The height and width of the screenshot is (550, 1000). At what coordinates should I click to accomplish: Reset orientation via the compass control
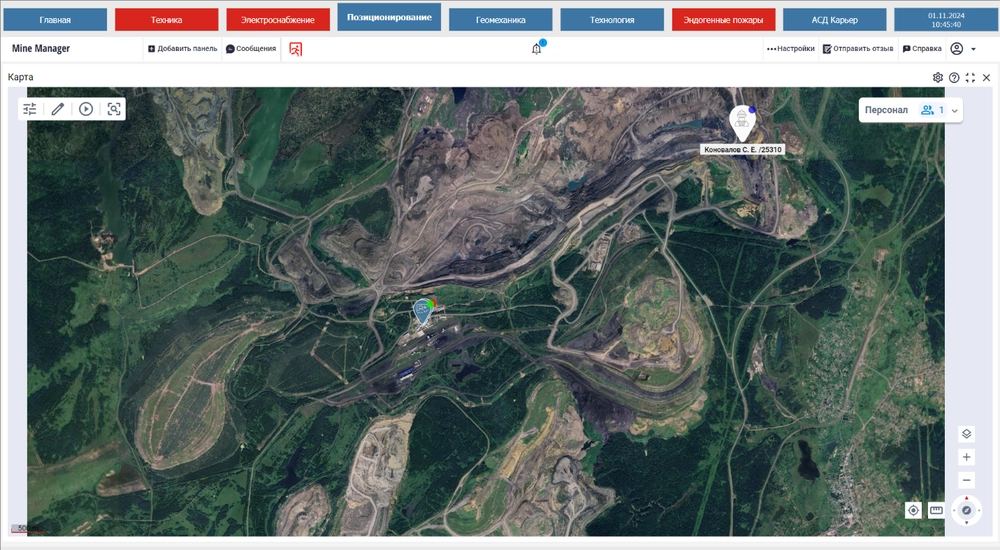966,510
